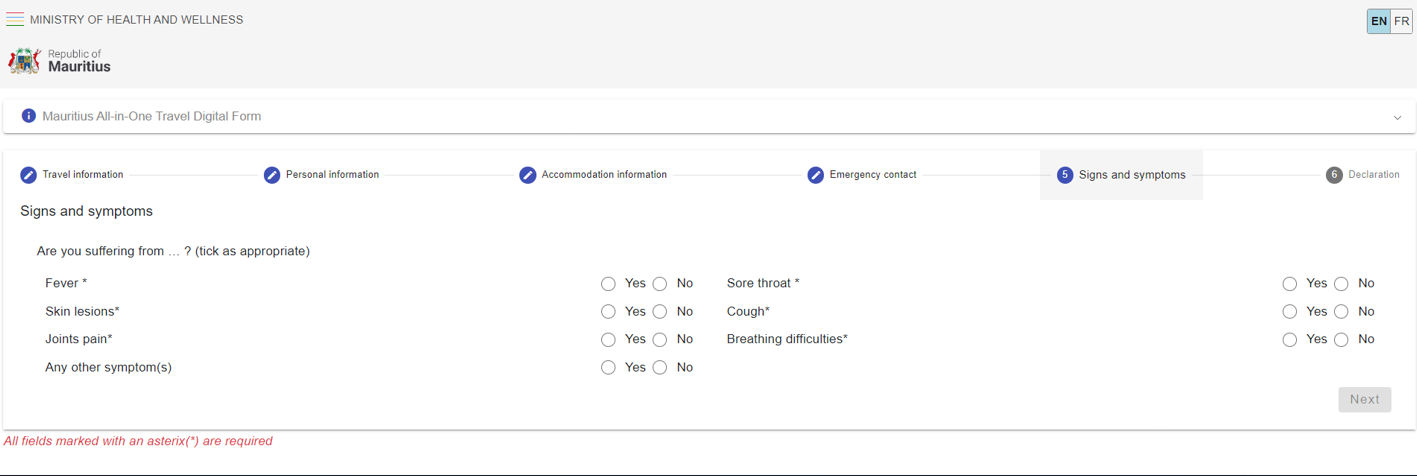Select No for Skin lesions

tap(660, 312)
